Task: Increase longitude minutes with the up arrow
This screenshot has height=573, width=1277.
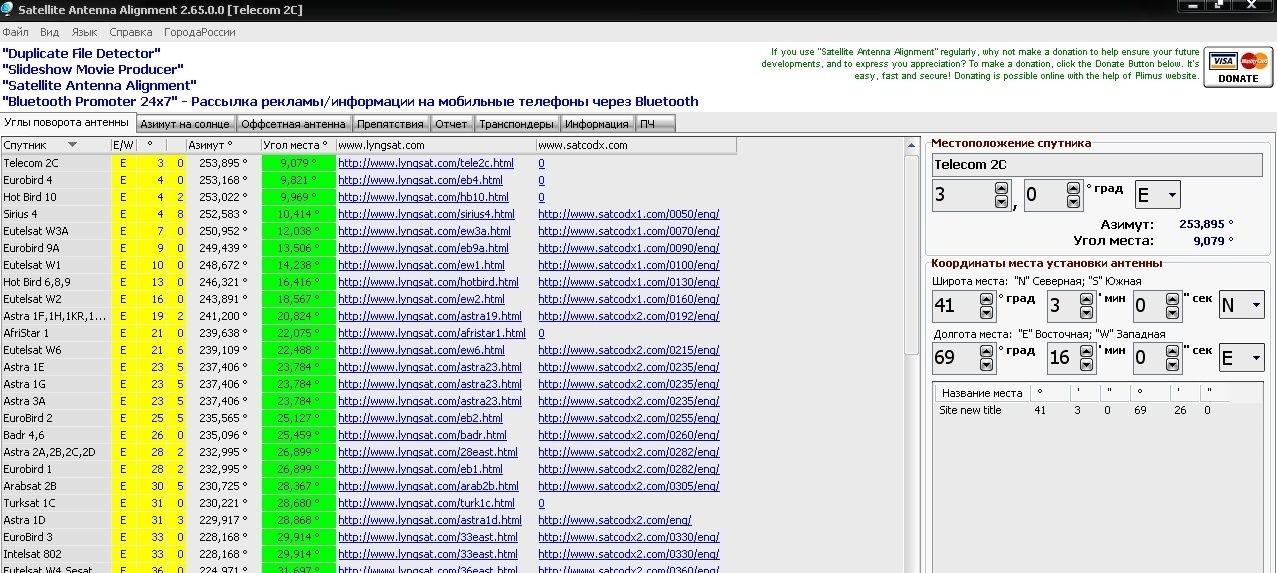Action: (x=1086, y=351)
